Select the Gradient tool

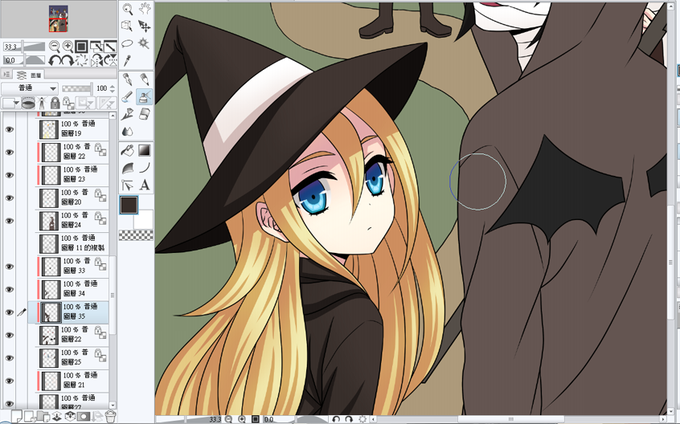[x=144, y=150]
